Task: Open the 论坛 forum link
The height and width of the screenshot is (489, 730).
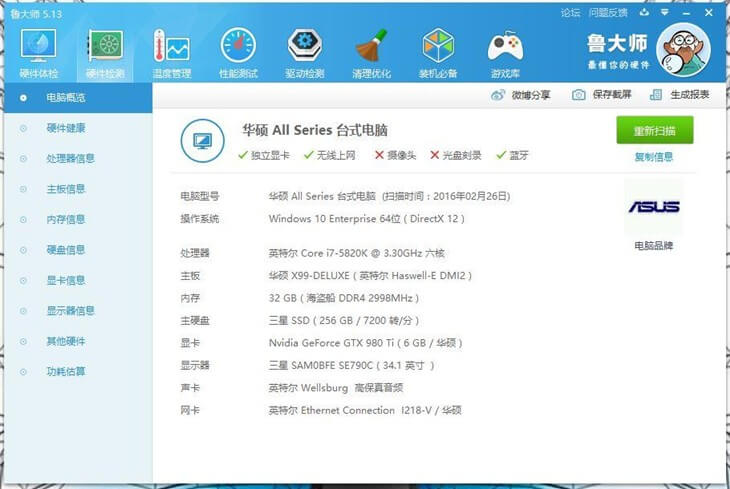Action: 570,12
